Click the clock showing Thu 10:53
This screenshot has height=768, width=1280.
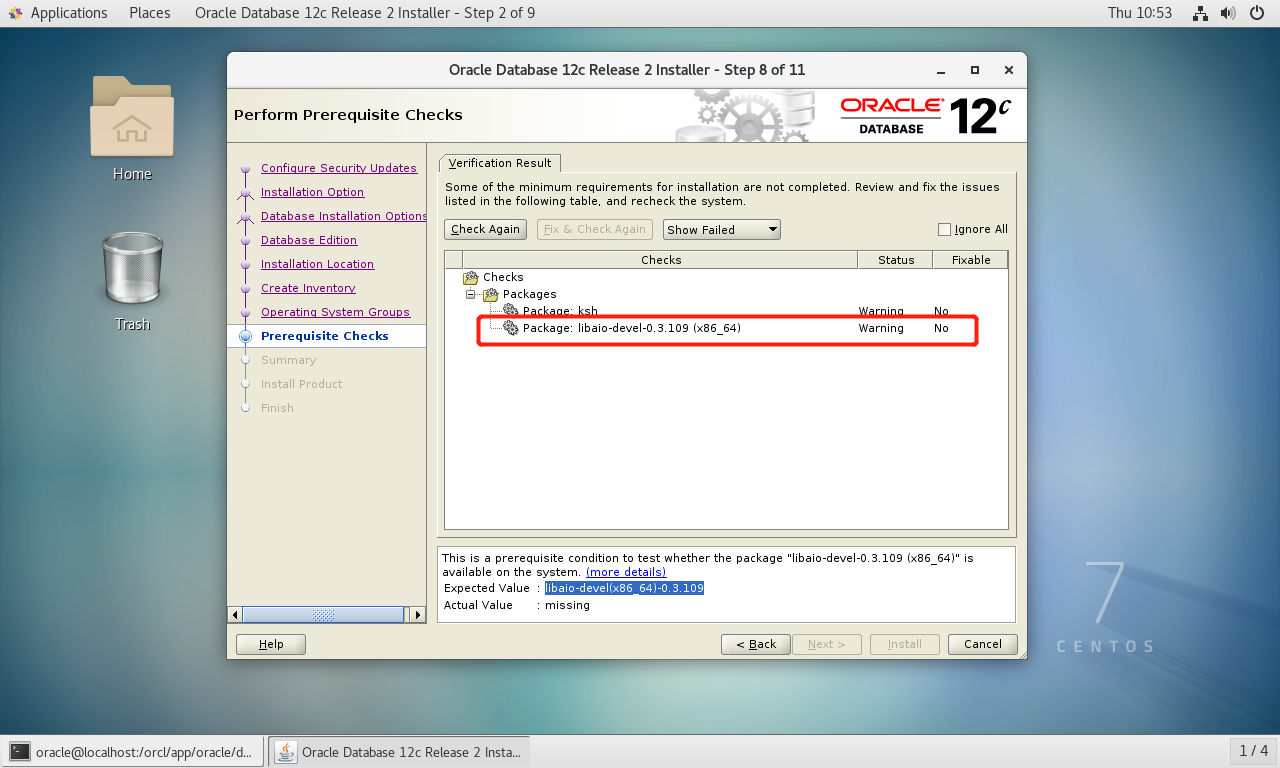tap(1139, 13)
